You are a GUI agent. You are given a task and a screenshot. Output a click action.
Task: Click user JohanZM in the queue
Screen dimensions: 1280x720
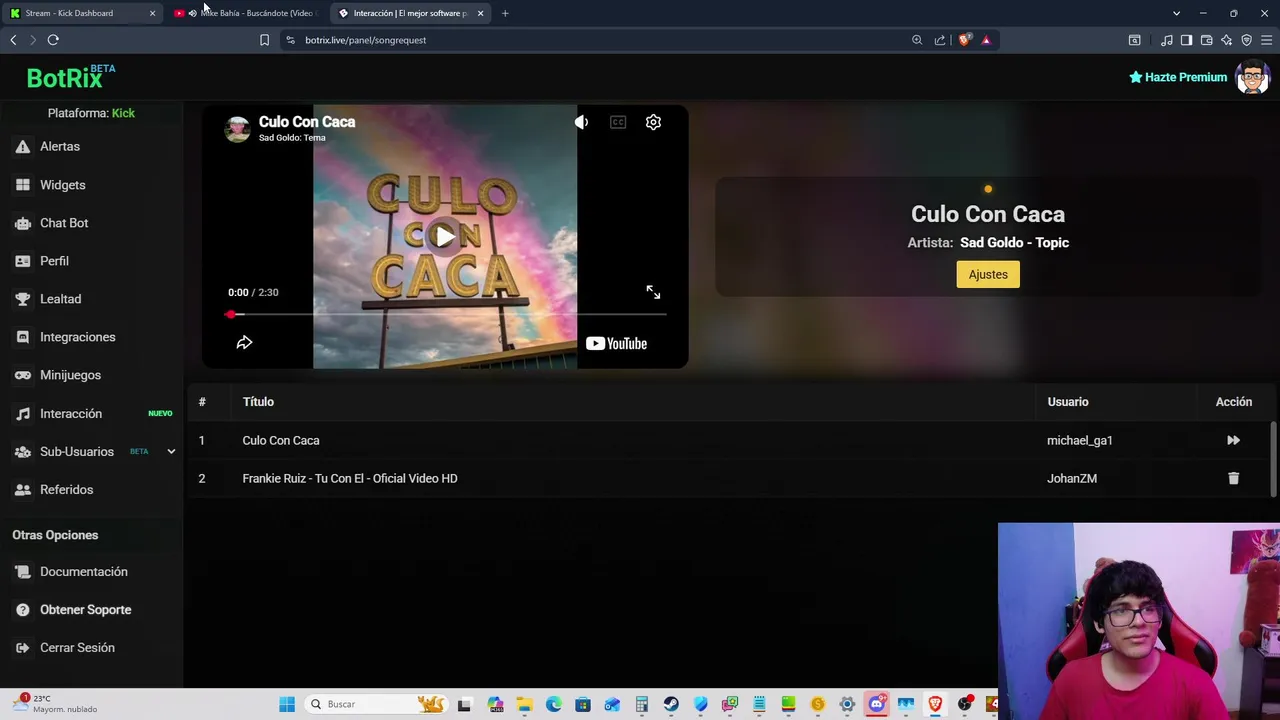[1072, 478]
